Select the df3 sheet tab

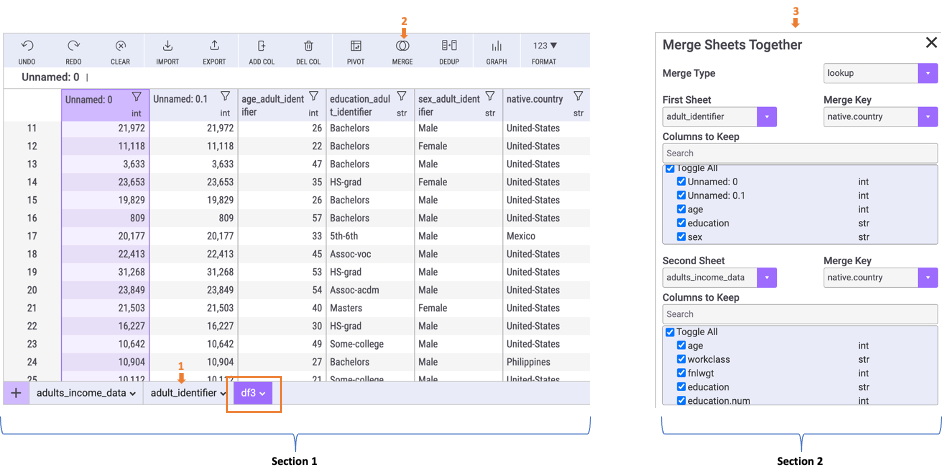click(x=251, y=393)
